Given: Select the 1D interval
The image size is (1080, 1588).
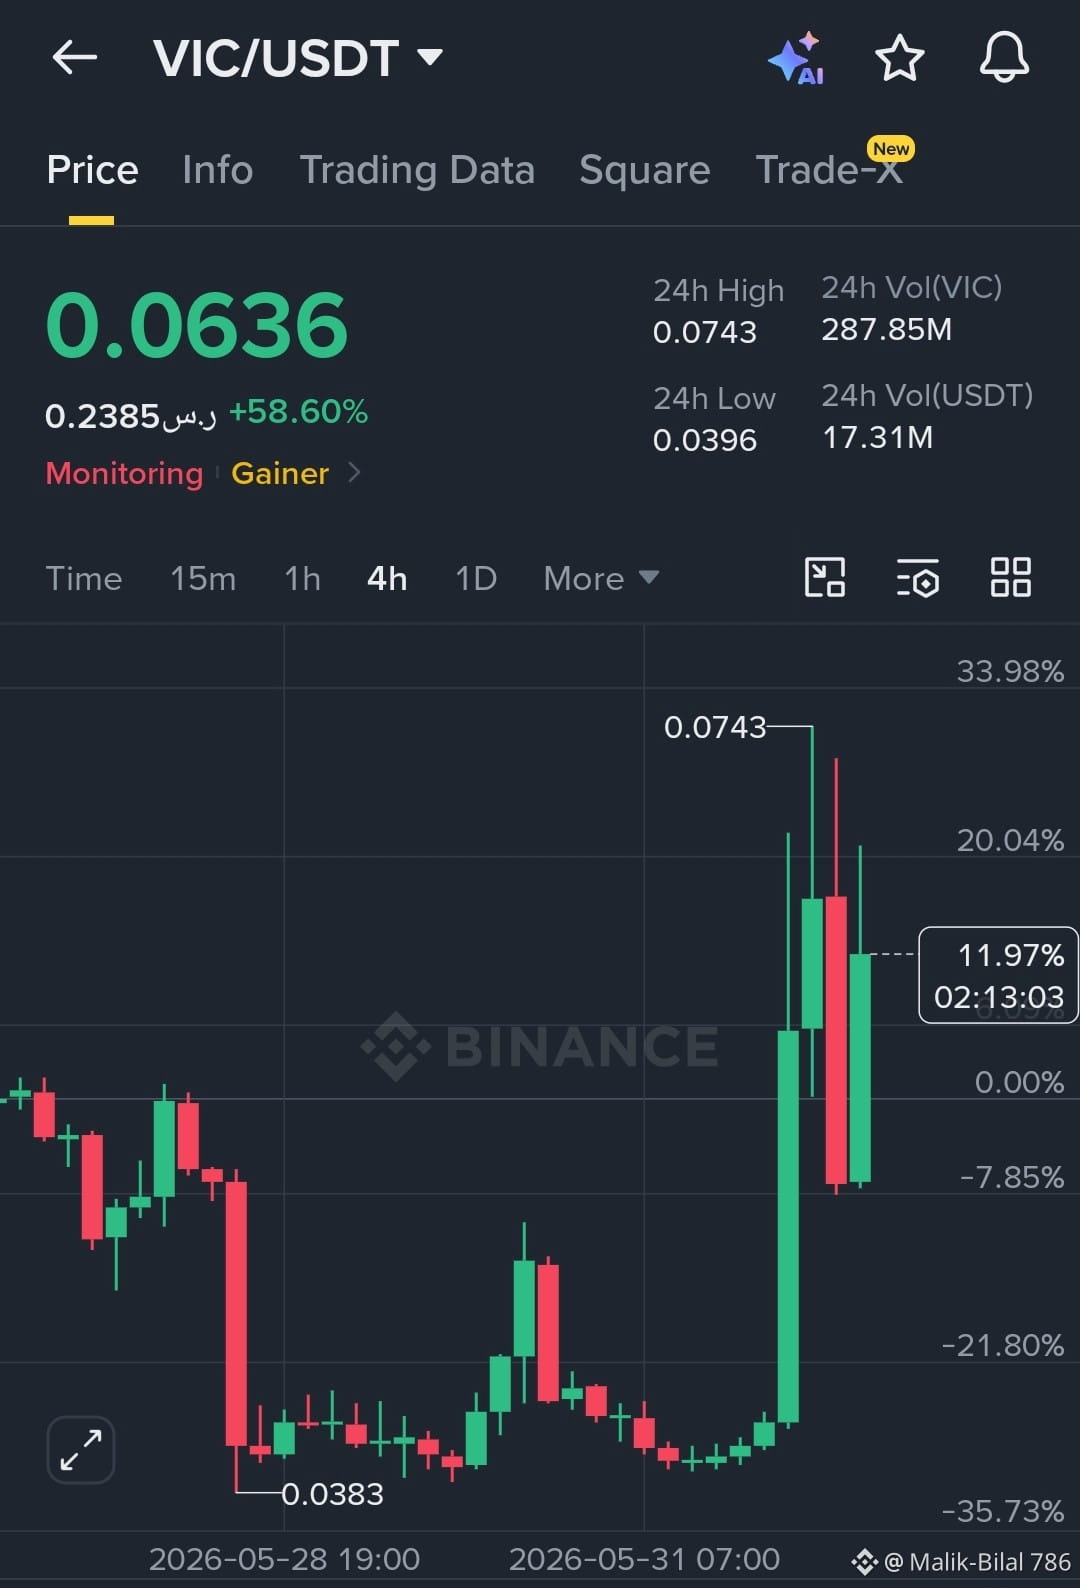Looking at the screenshot, I should click(x=476, y=578).
